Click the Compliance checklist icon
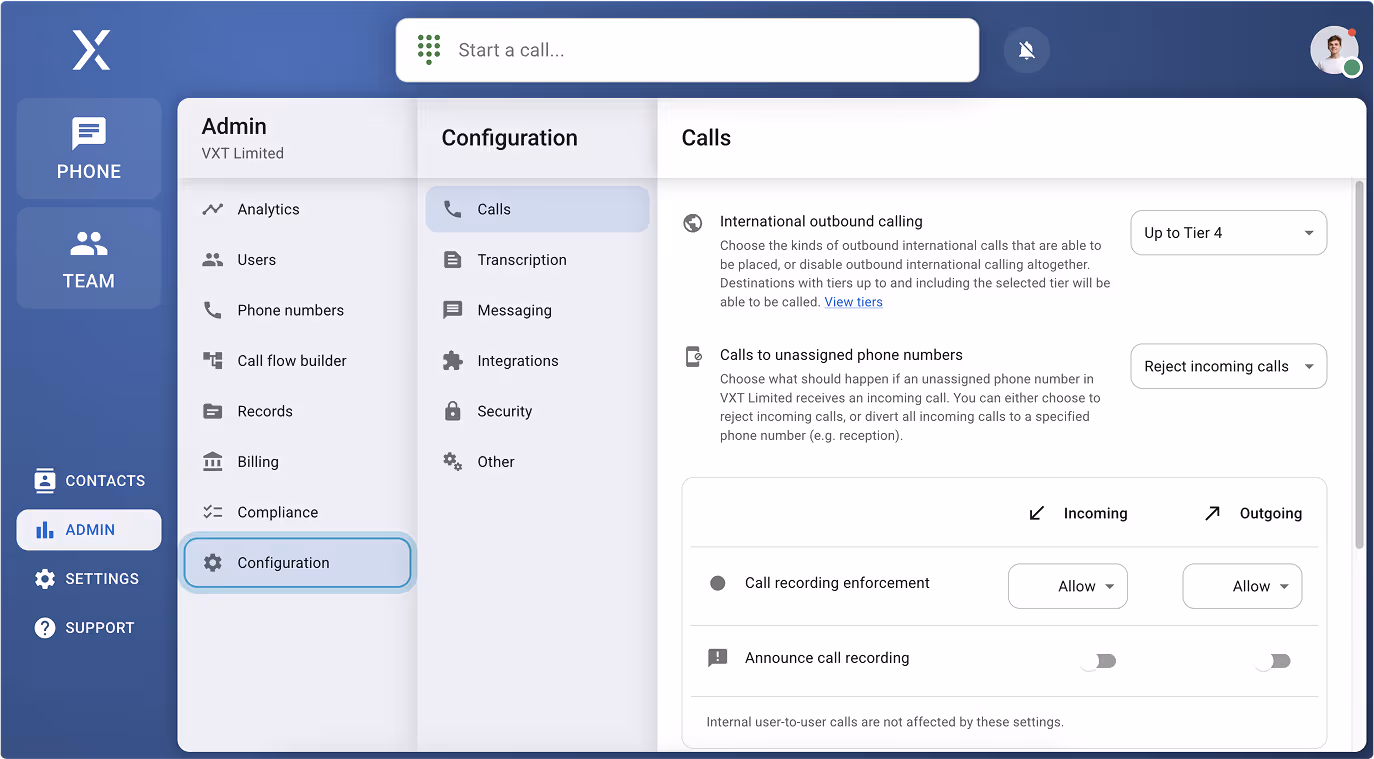 click(213, 512)
